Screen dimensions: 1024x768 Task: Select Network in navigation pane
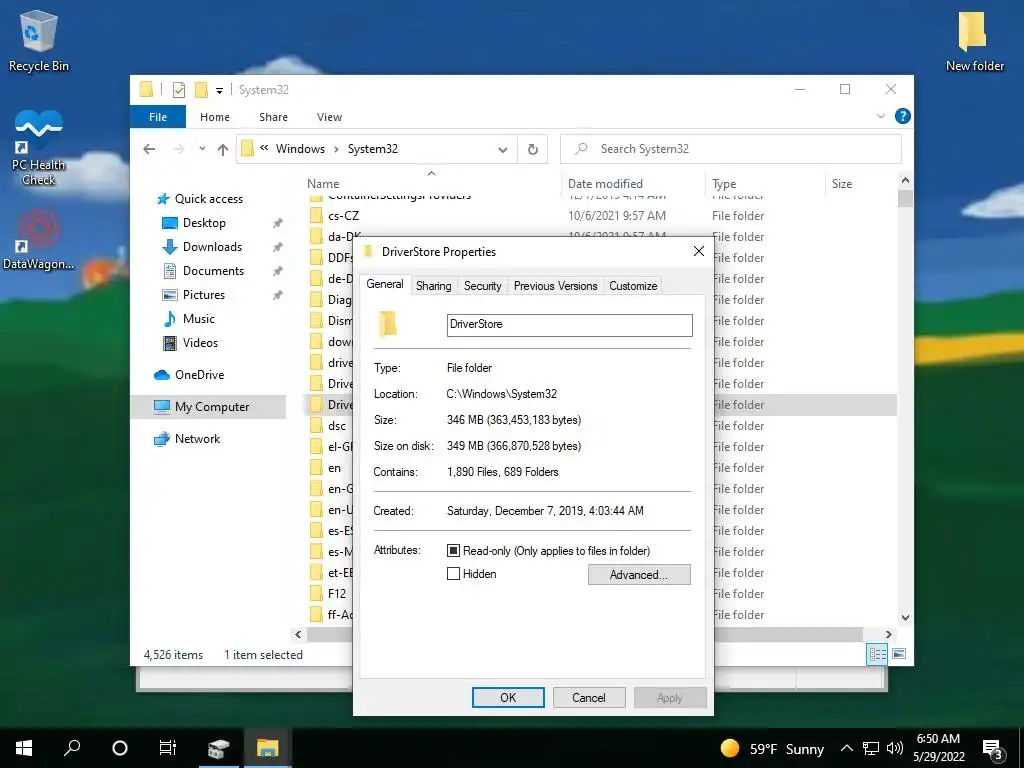[197, 439]
